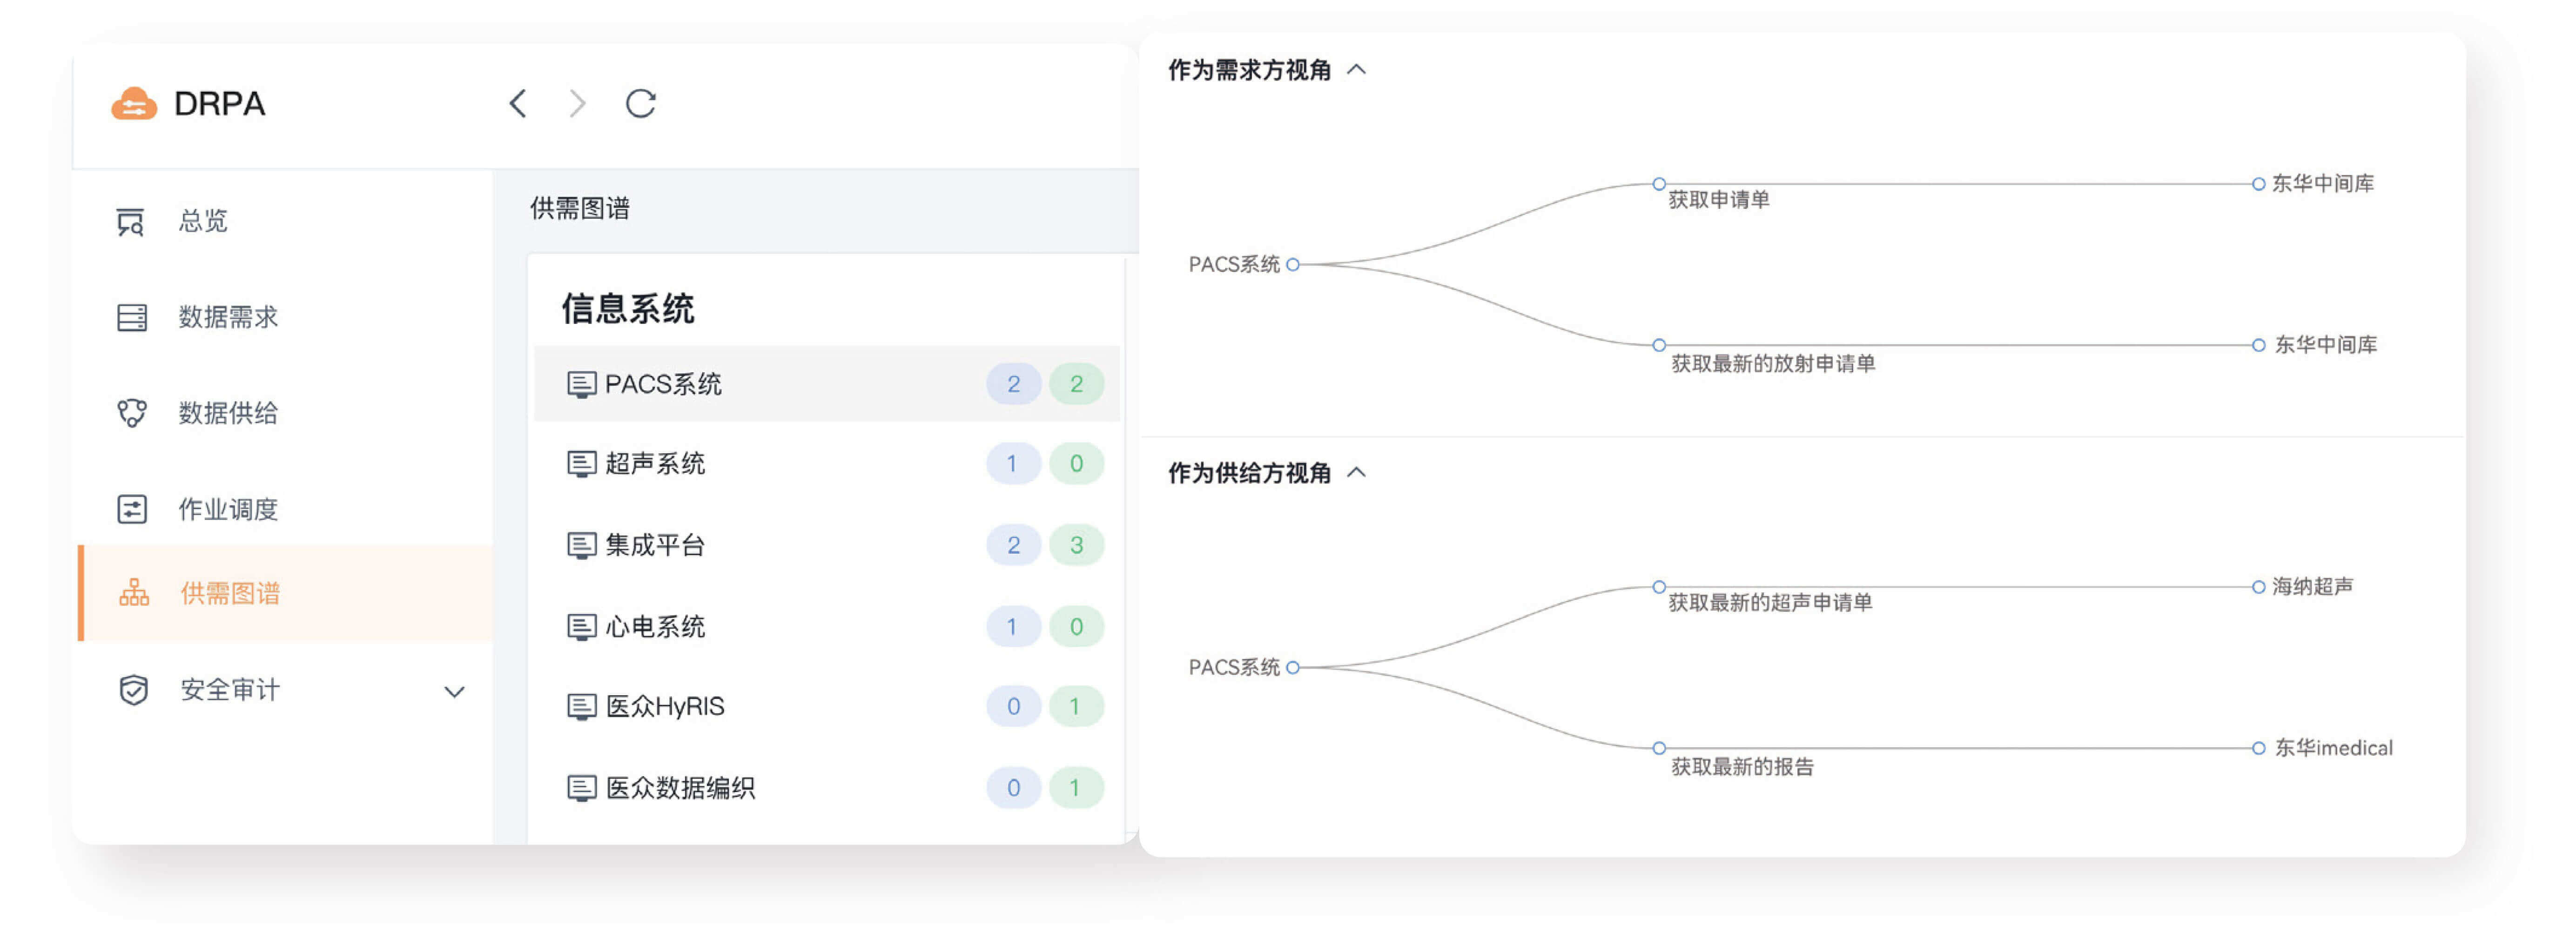The width and height of the screenshot is (2576, 933).
Task: Open 总览 in the sidebar
Action: [203, 221]
